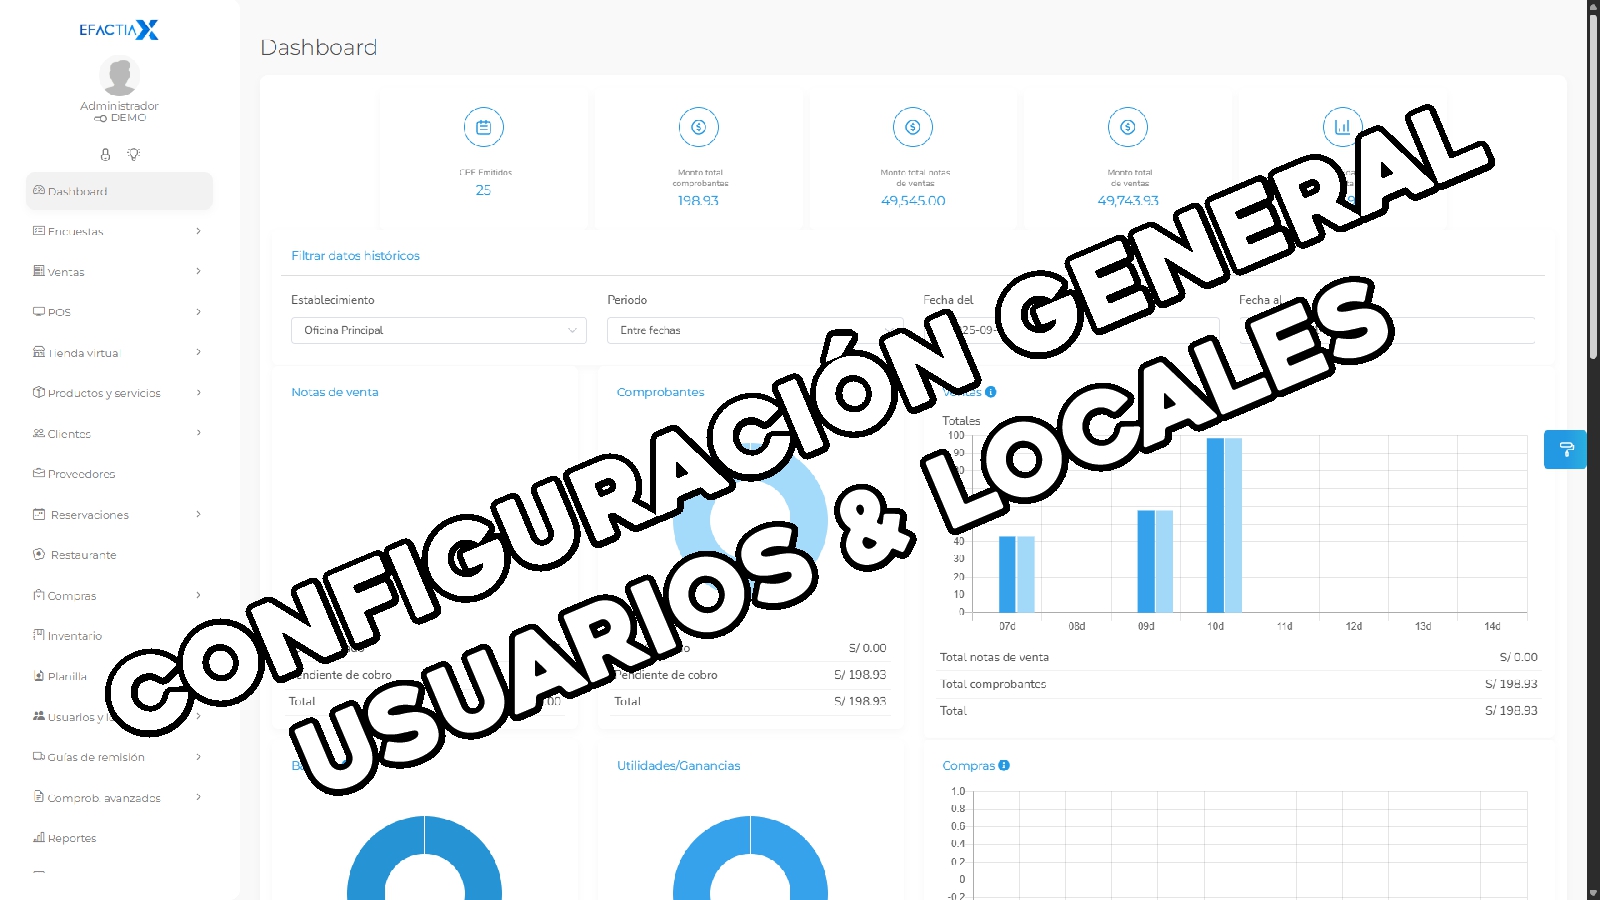The width and height of the screenshot is (1600, 900).
Task: Select the Inventario sidebar link
Action: (x=75, y=636)
